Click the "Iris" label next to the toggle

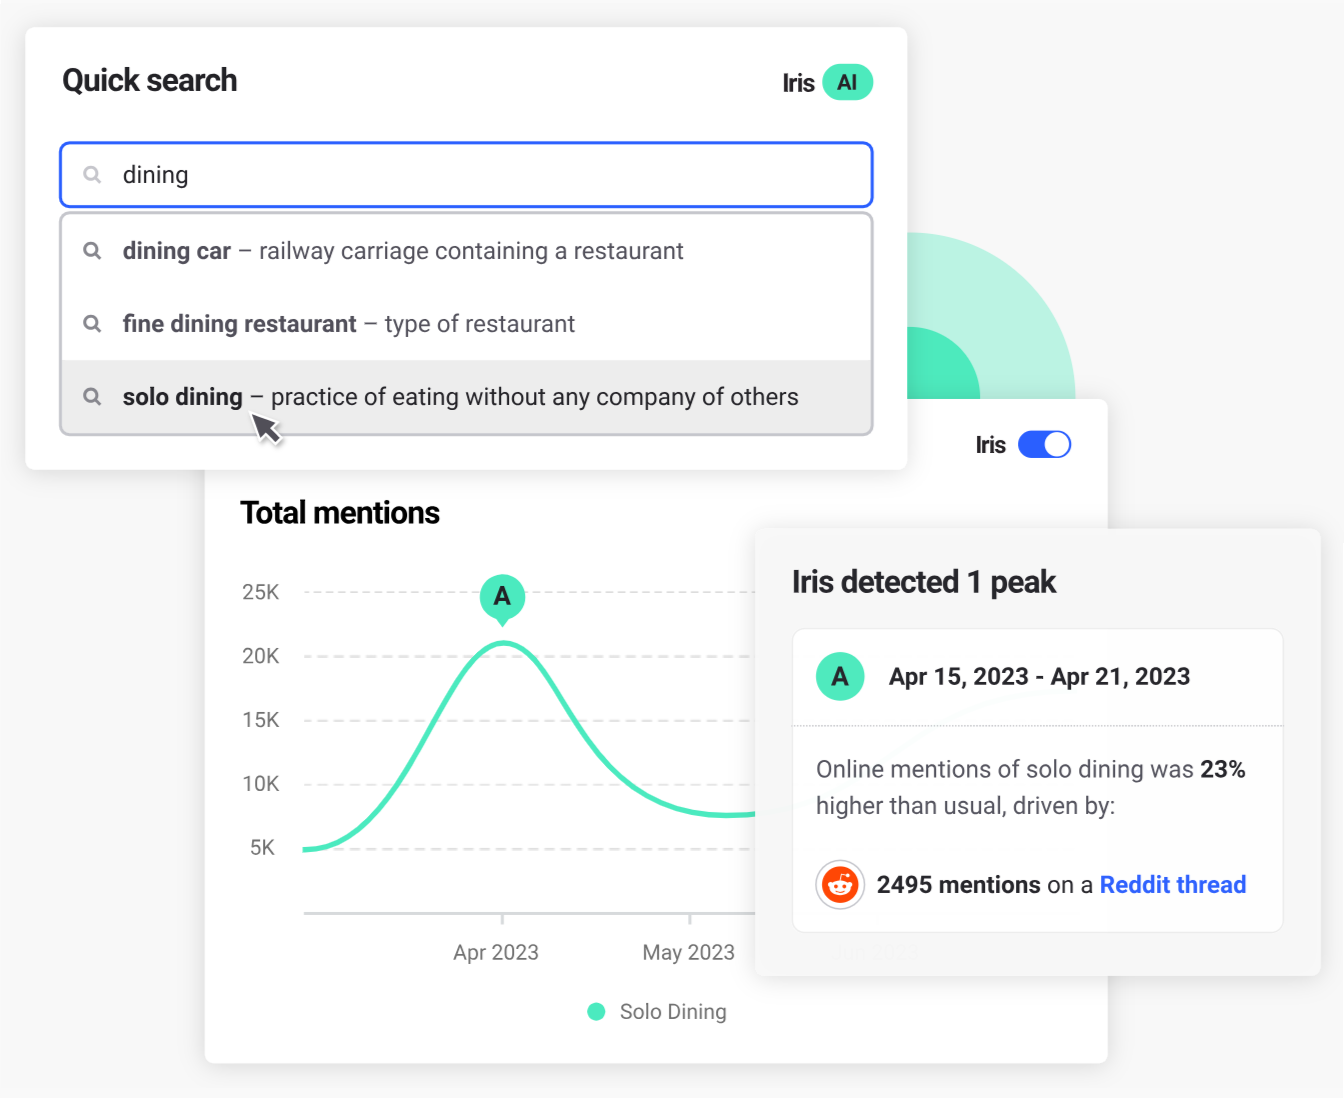[991, 445]
